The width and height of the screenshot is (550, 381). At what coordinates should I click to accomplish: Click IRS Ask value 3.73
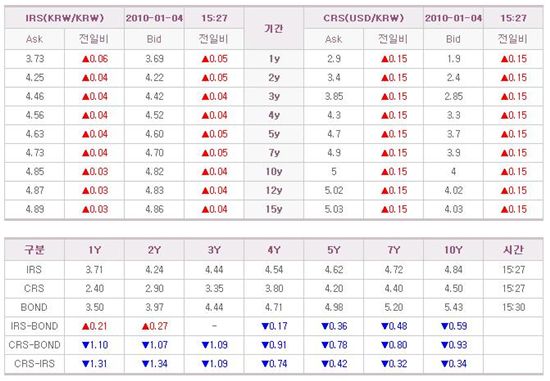tap(35, 59)
